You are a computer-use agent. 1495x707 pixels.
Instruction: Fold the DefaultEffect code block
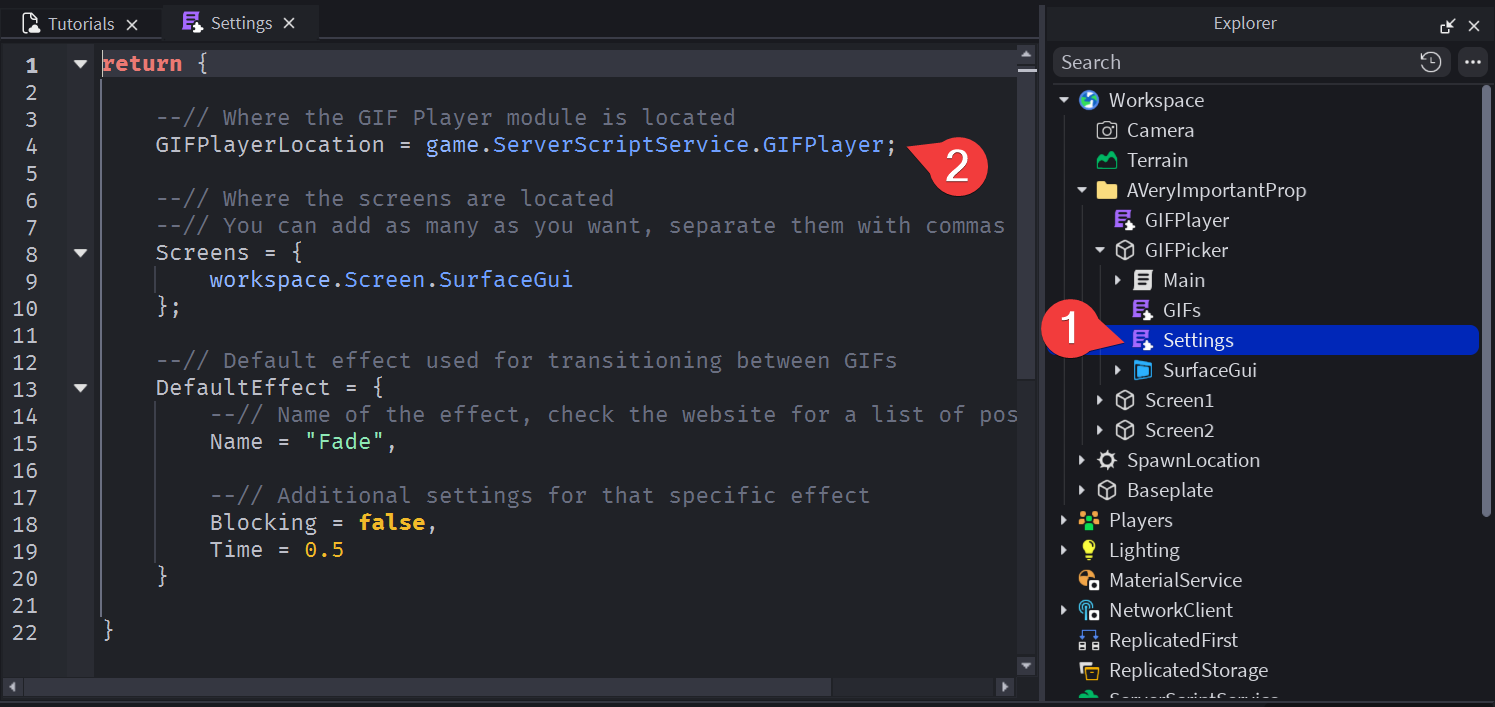pyautogui.click(x=80, y=388)
